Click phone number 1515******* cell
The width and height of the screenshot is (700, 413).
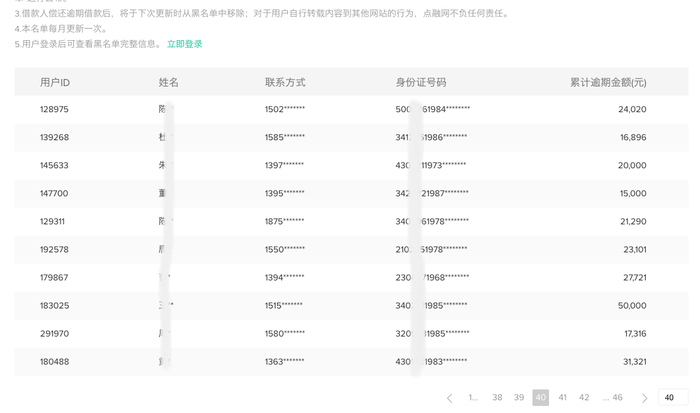point(283,306)
